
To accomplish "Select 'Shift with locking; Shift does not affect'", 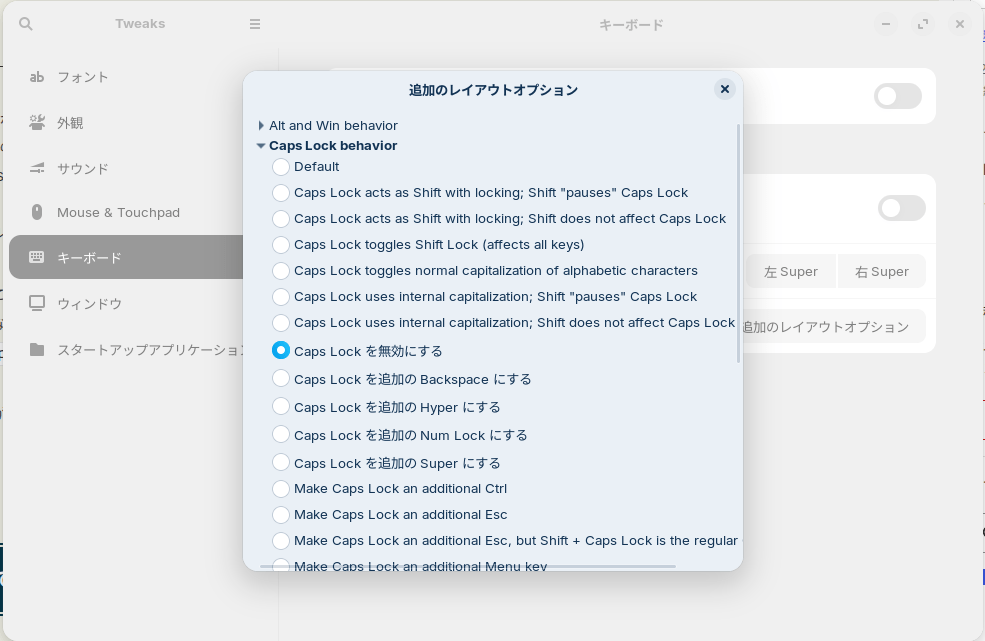I will (x=281, y=219).
